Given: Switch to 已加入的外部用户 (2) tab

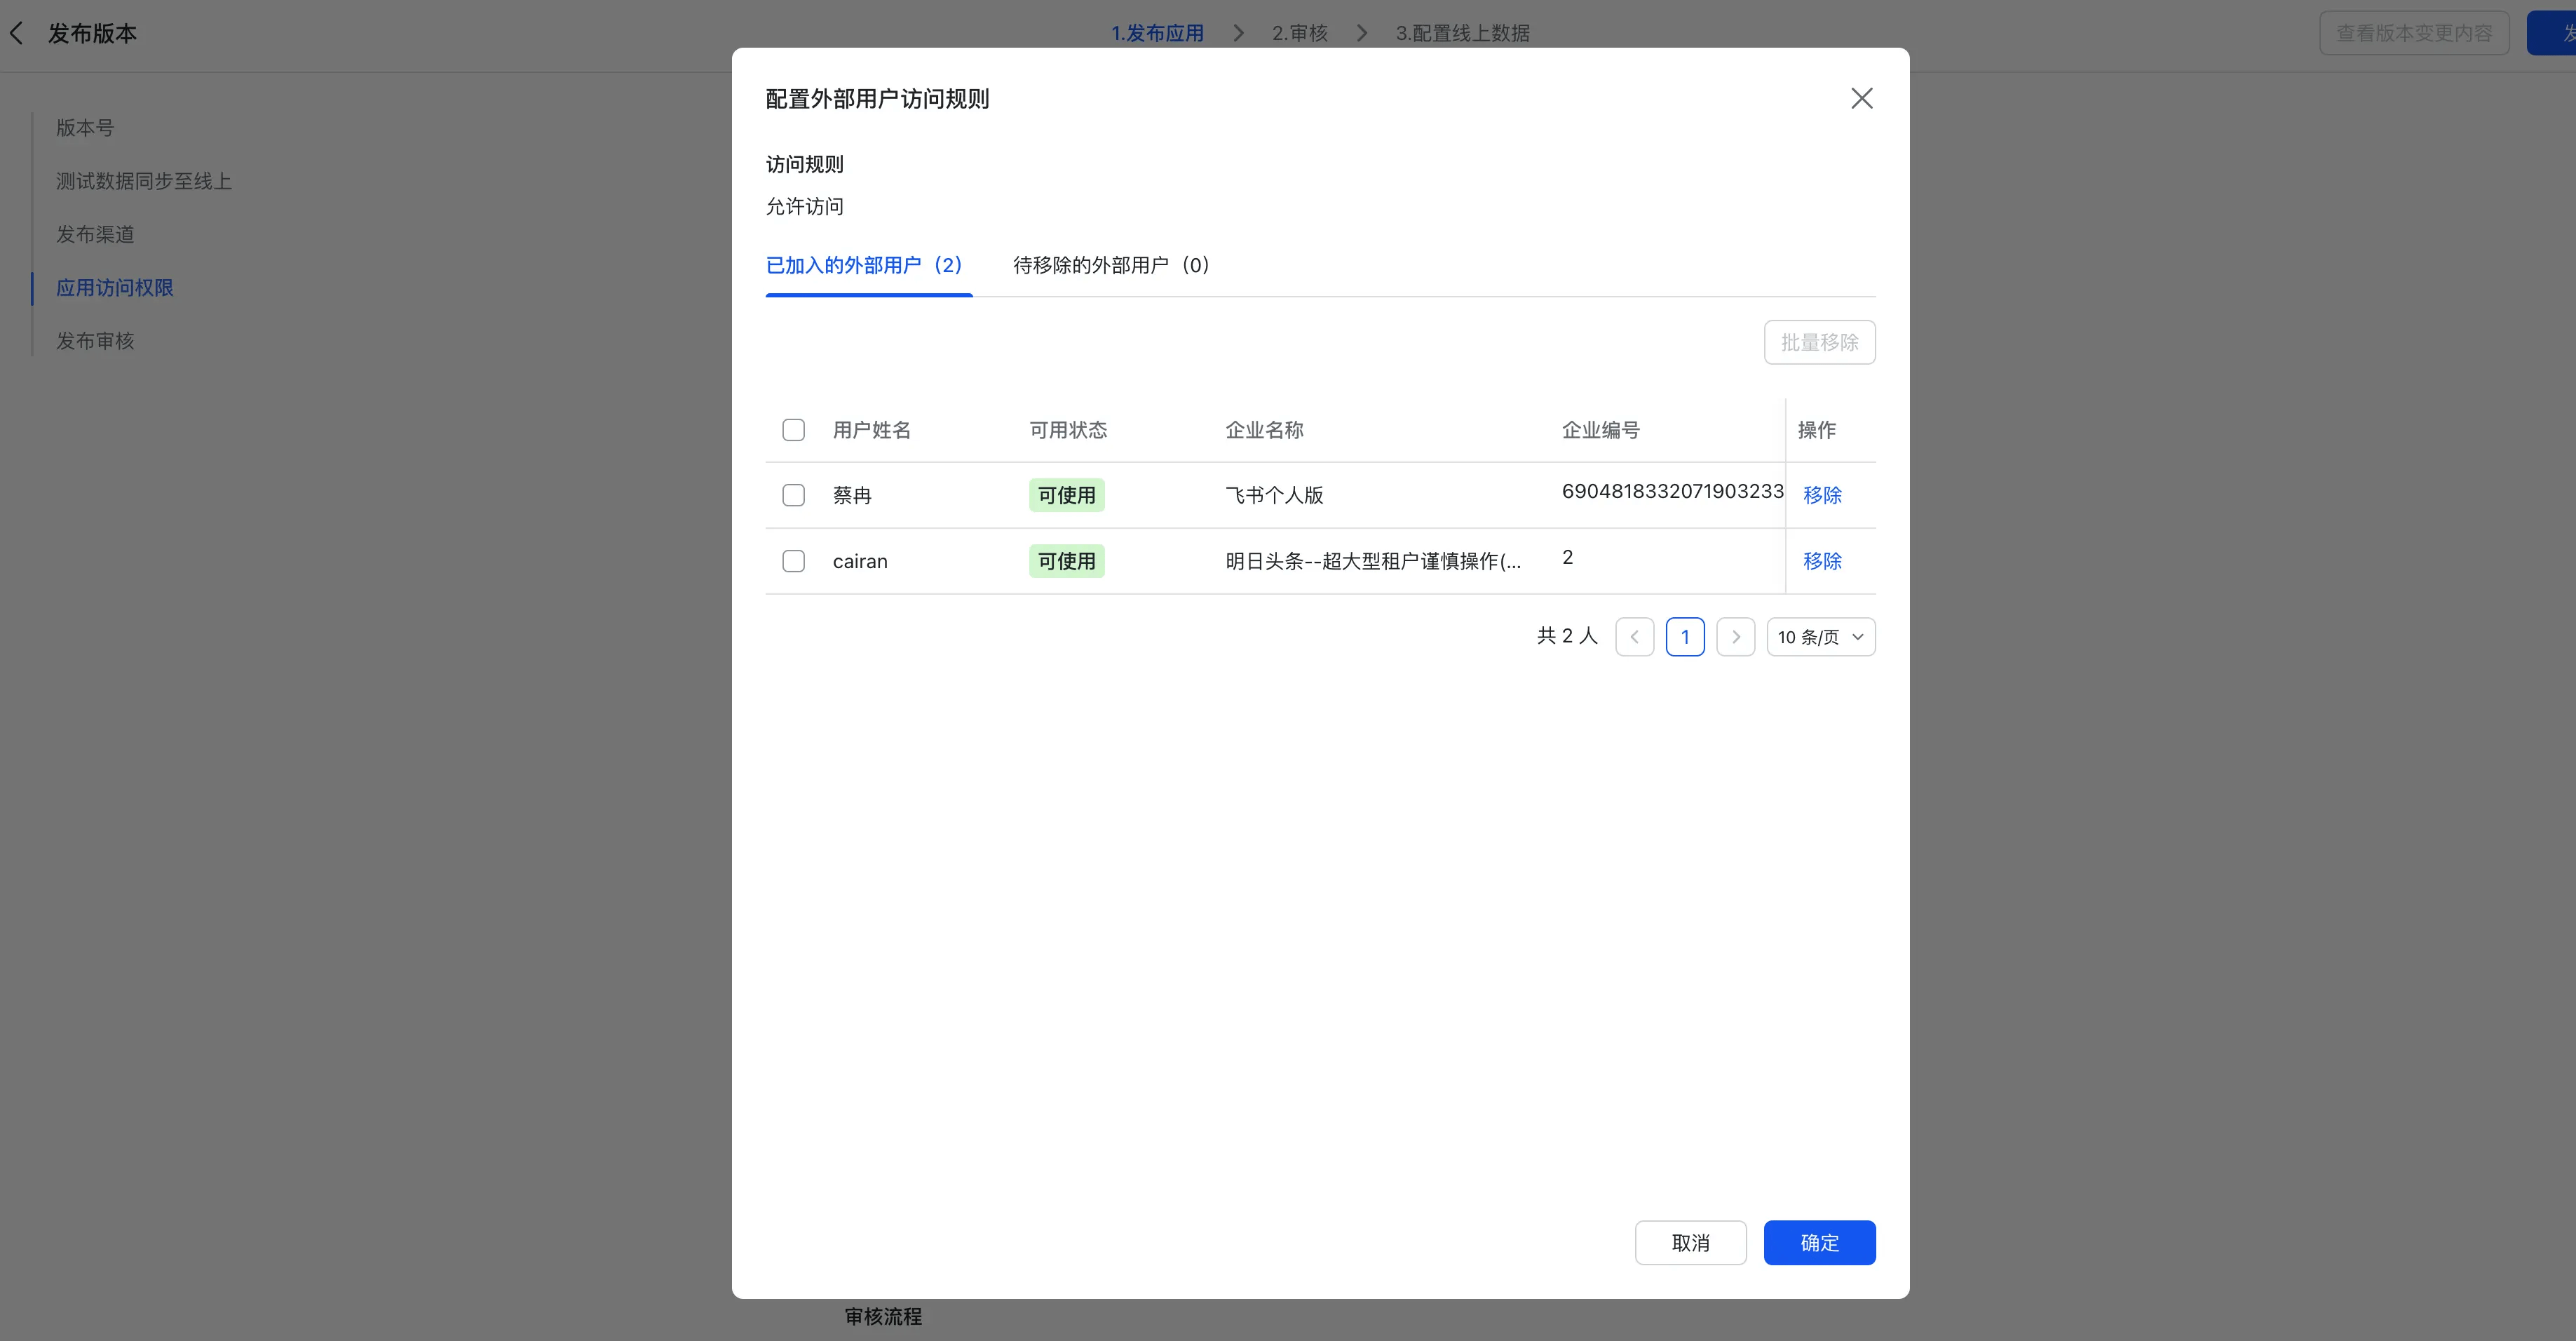Looking at the screenshot, I should pyautogui.click(x=868, y=265).
